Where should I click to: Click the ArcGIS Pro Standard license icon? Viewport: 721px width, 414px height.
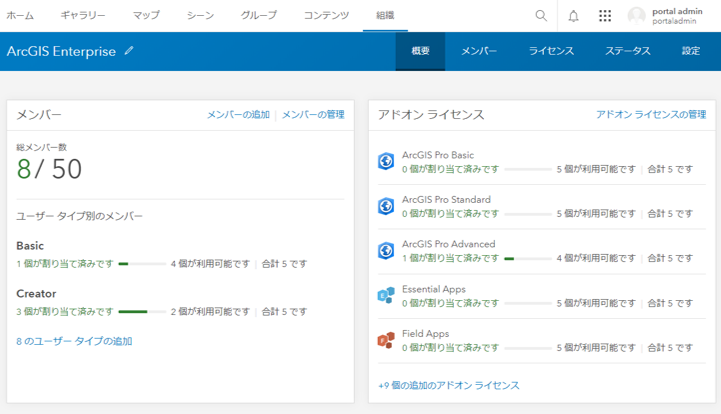pos(386,206)
